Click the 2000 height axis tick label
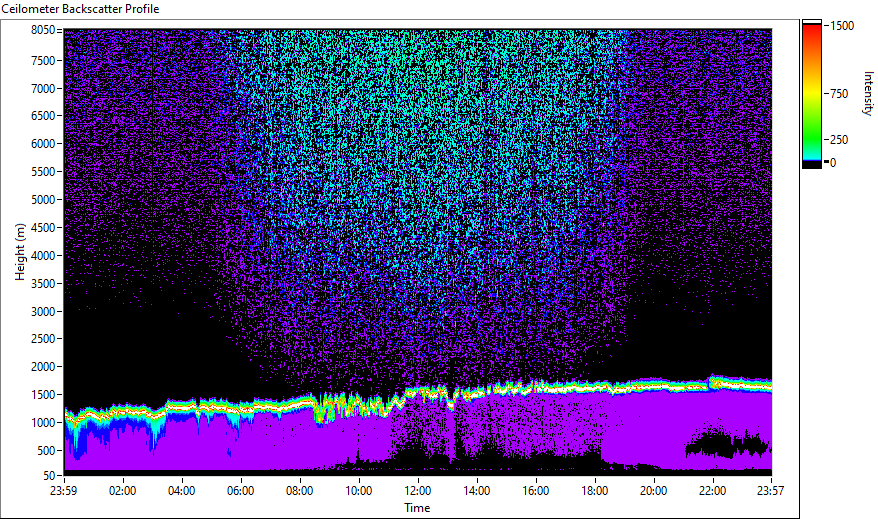 click(43, 367)
